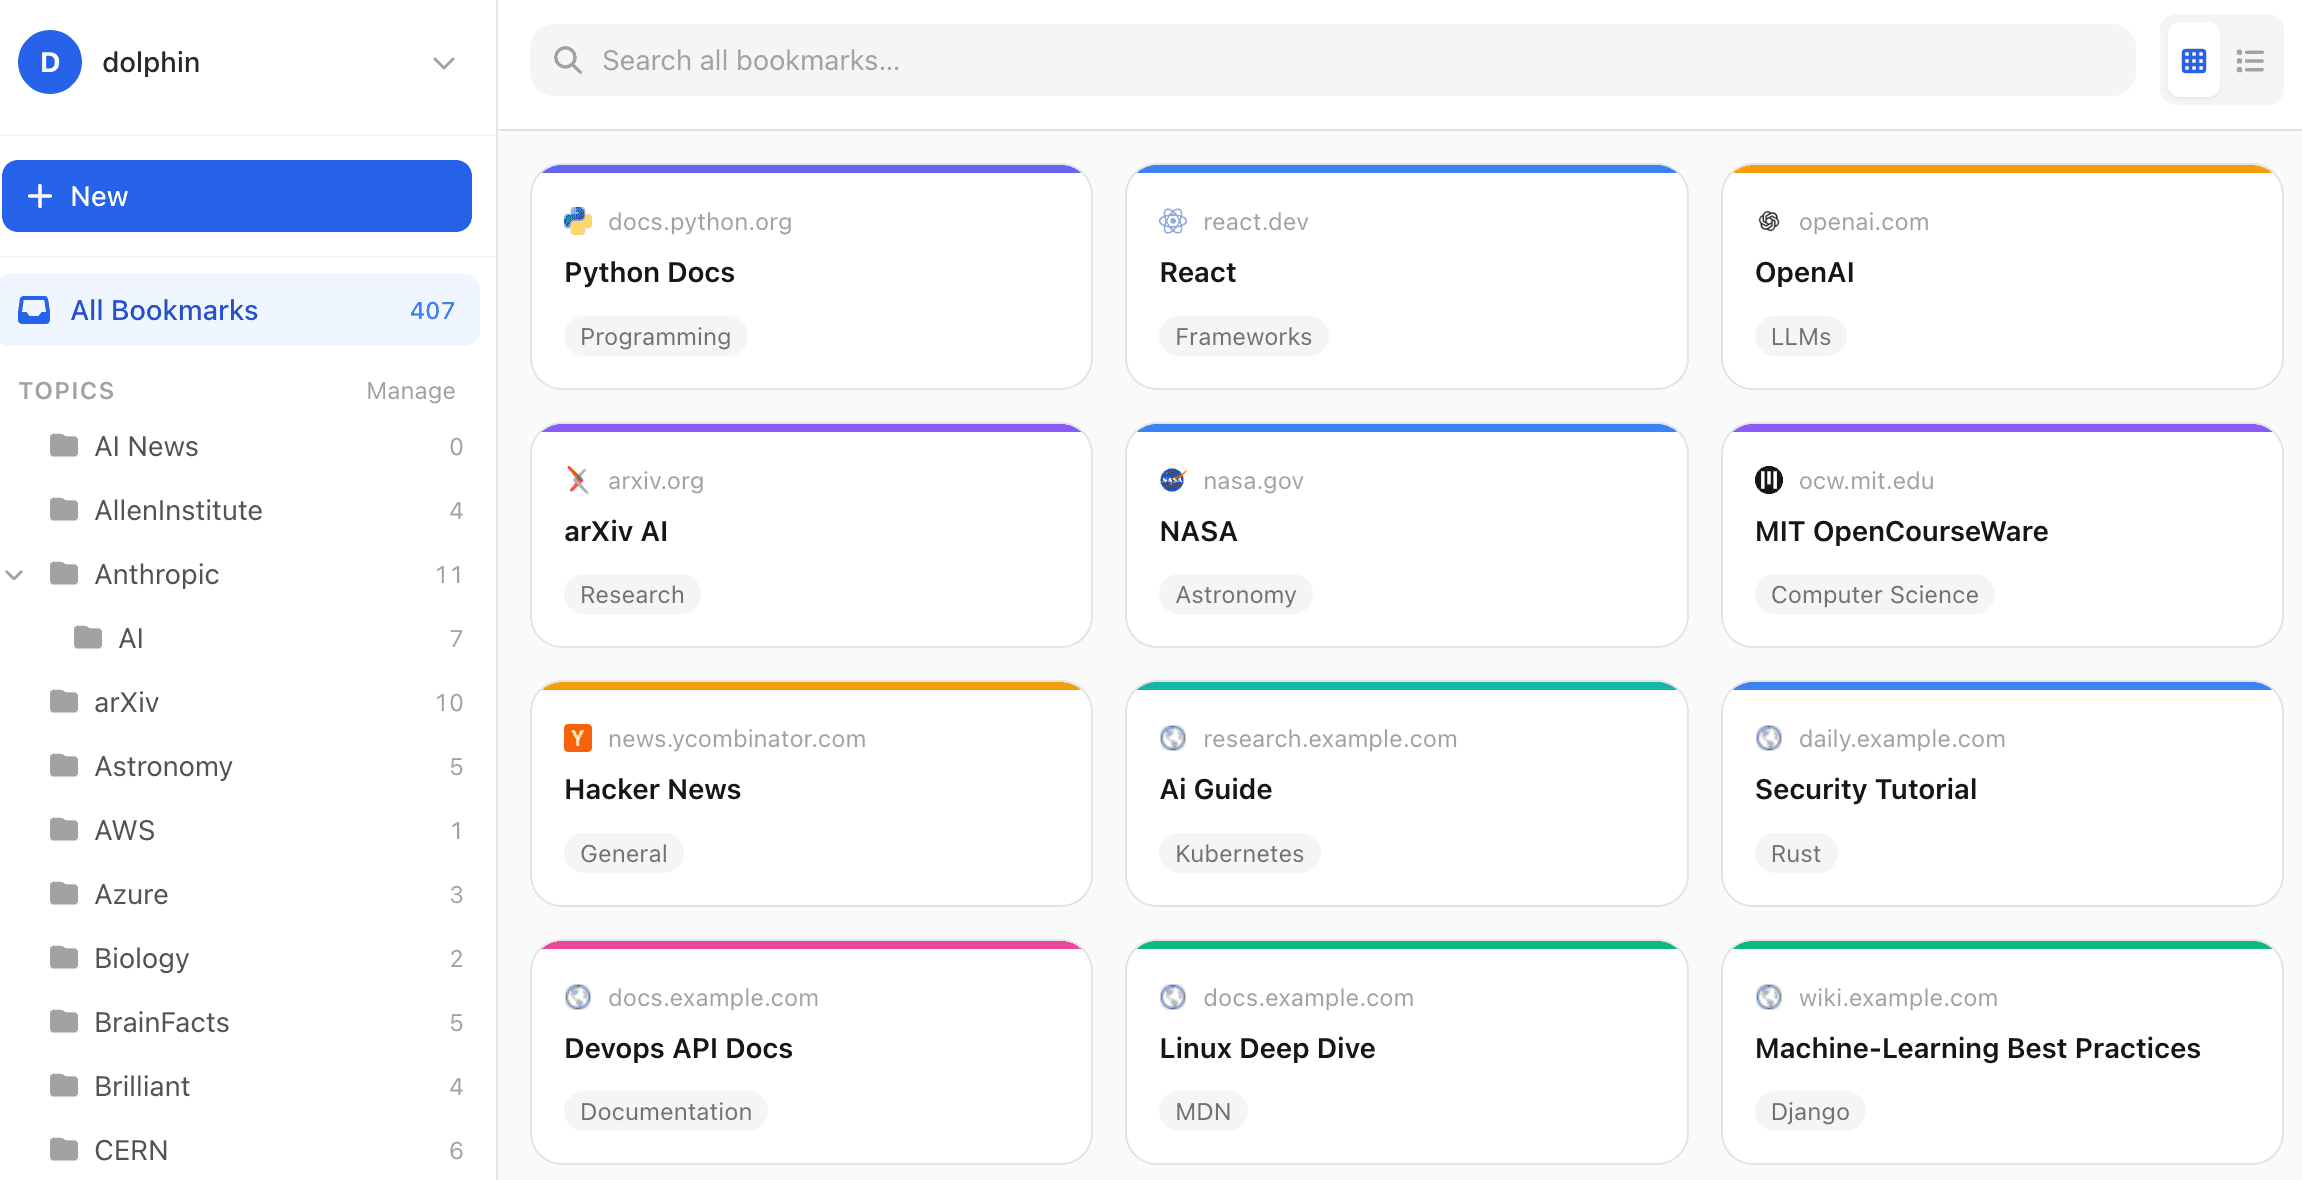This screenshot has width=2302, height=1180.
Task: Open the Biology topic
Action: tap(240, 958)
